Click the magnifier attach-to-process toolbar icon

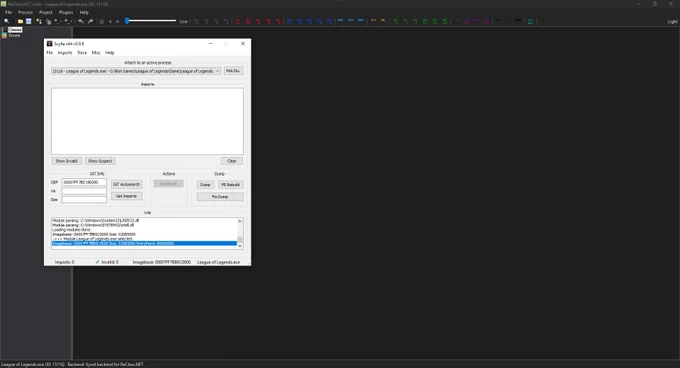point(7,21)
